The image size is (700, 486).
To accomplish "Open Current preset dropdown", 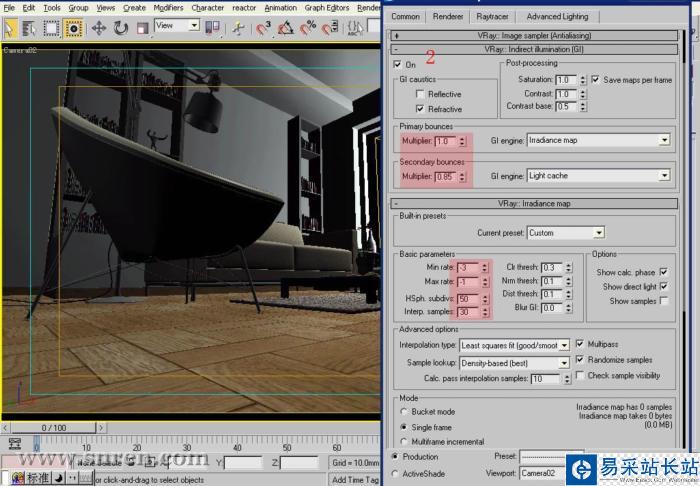I will [566, 233].
